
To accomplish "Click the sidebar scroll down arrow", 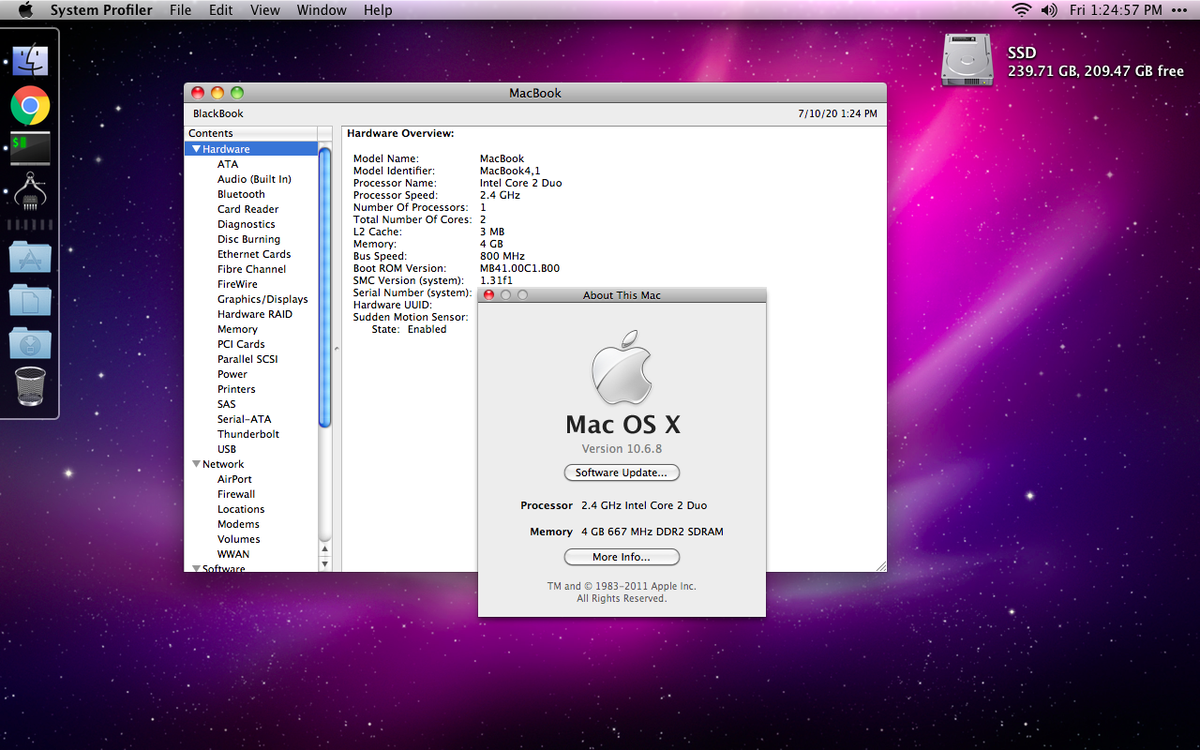I will coord(325,564).
